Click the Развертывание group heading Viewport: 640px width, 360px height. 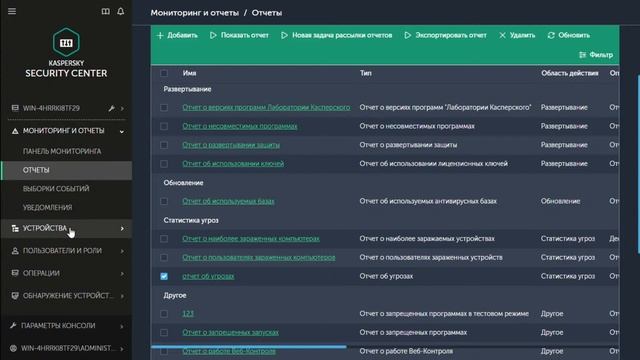coord(187,89)
